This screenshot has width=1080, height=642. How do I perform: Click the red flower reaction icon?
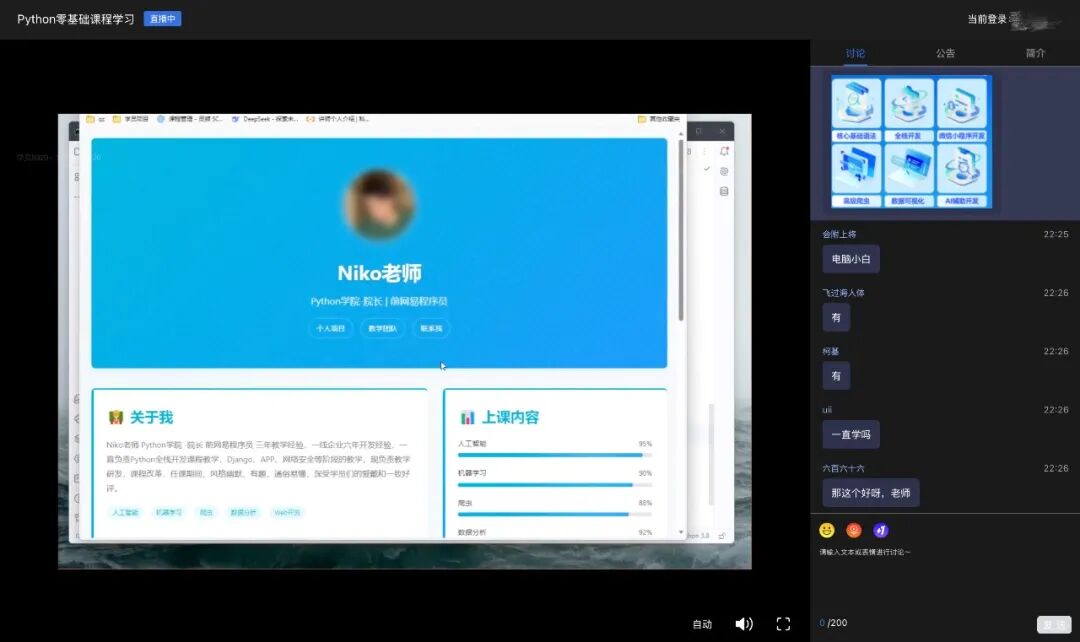(x=854, y=529)
